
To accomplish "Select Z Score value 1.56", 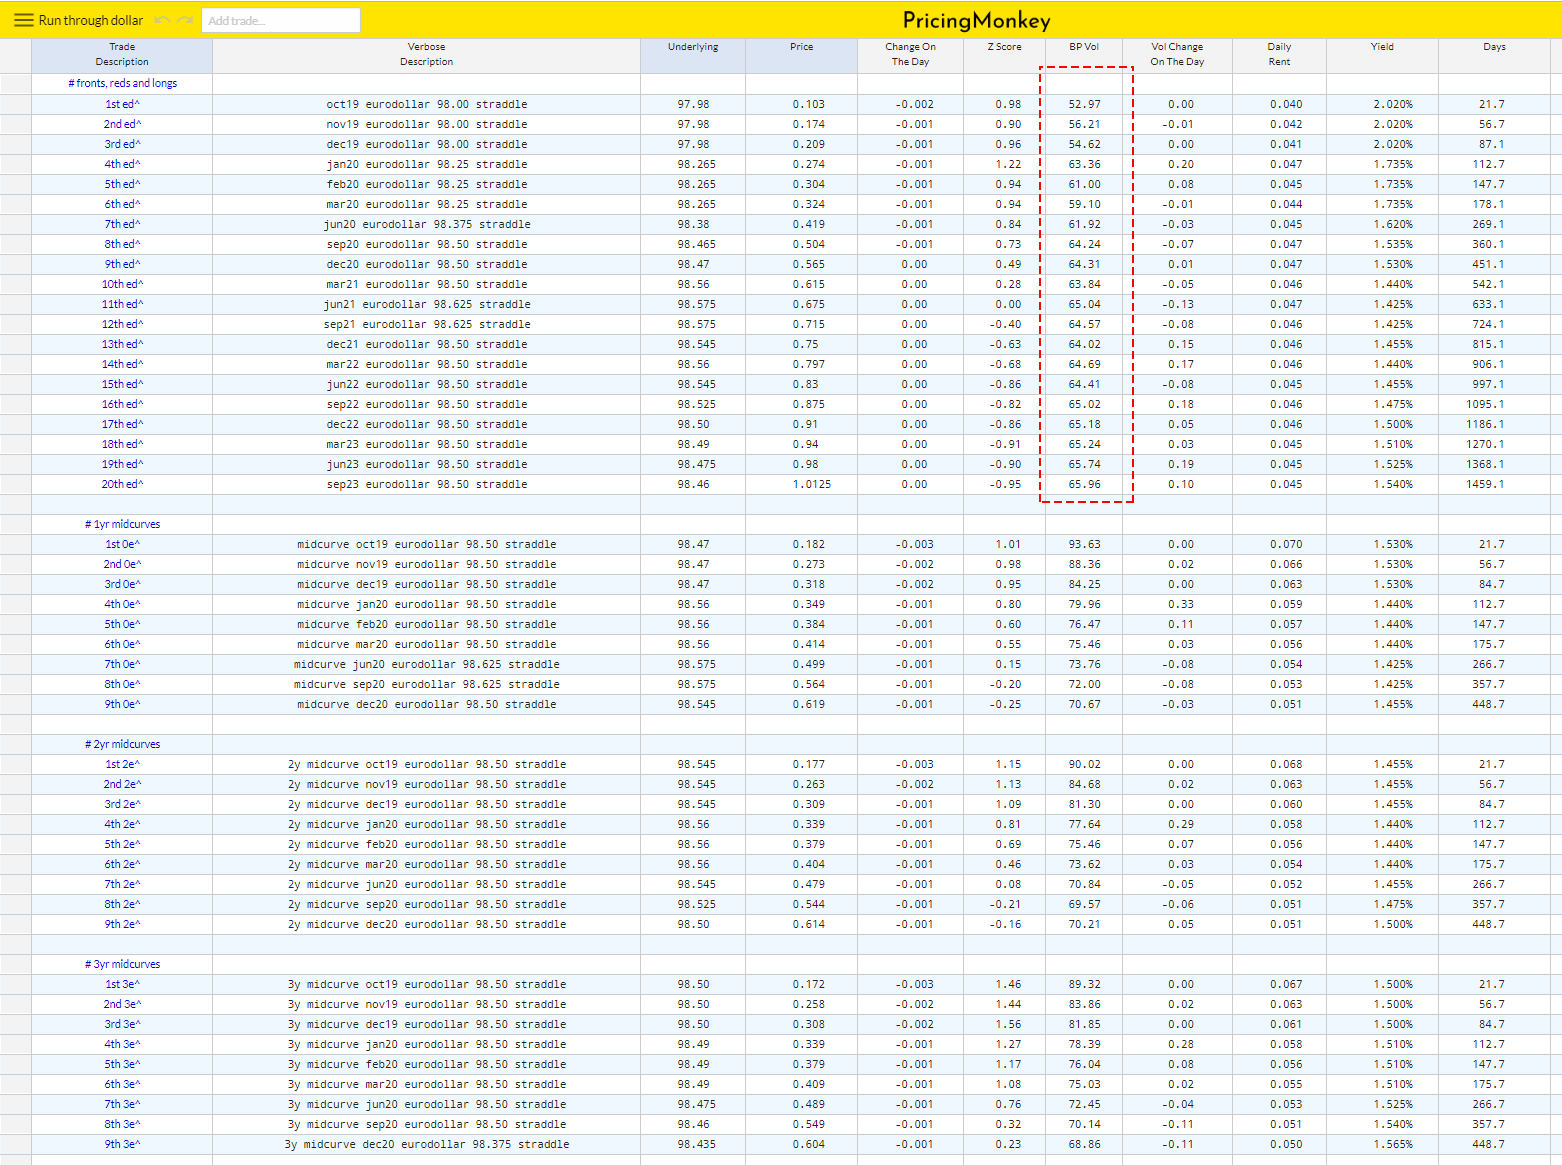I will click(x=1004, y=1024).
